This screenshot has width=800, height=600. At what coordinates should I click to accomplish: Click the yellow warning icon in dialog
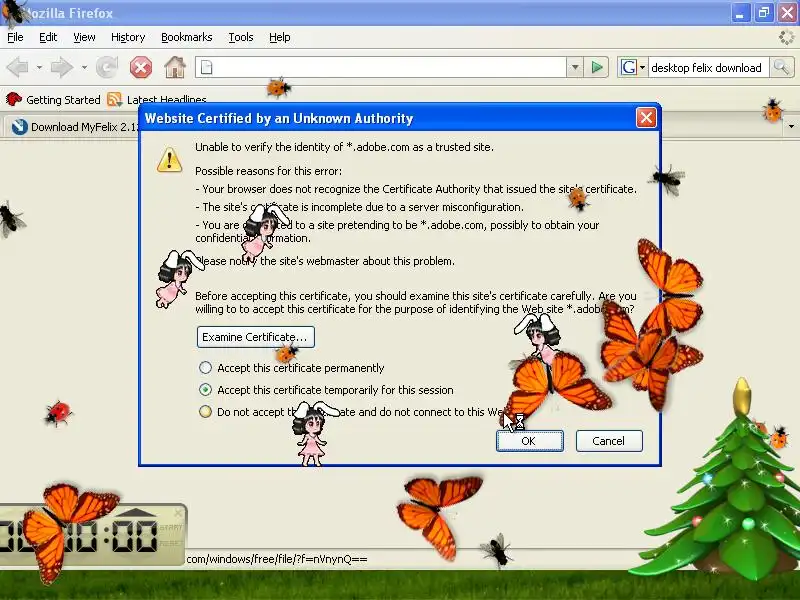(169, 160)
